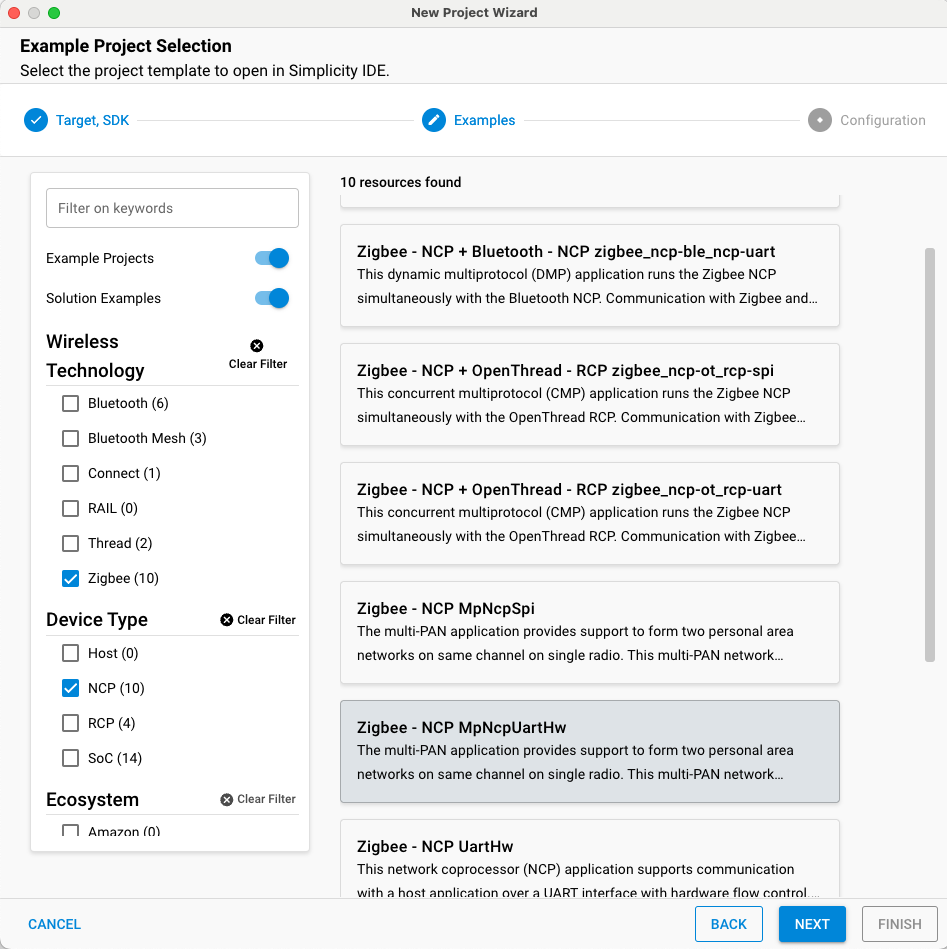The width and height of the screenshot is (947, 949).
Task: Click the Target, SDK checkmark step icon
Action: click(x=36, y=120)
